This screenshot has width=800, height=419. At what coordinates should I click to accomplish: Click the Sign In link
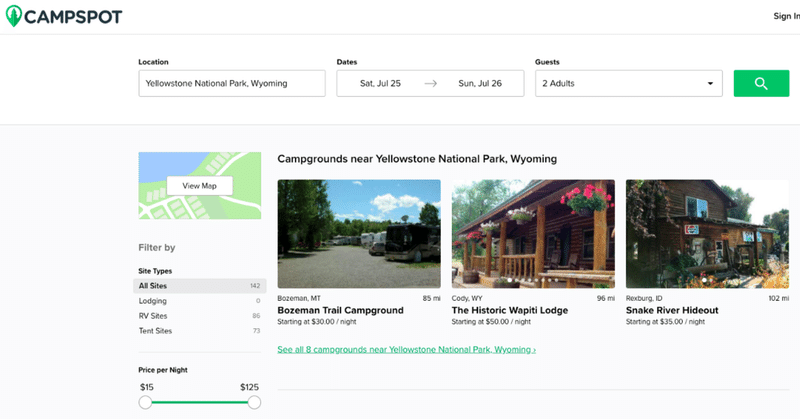[786, 16]
